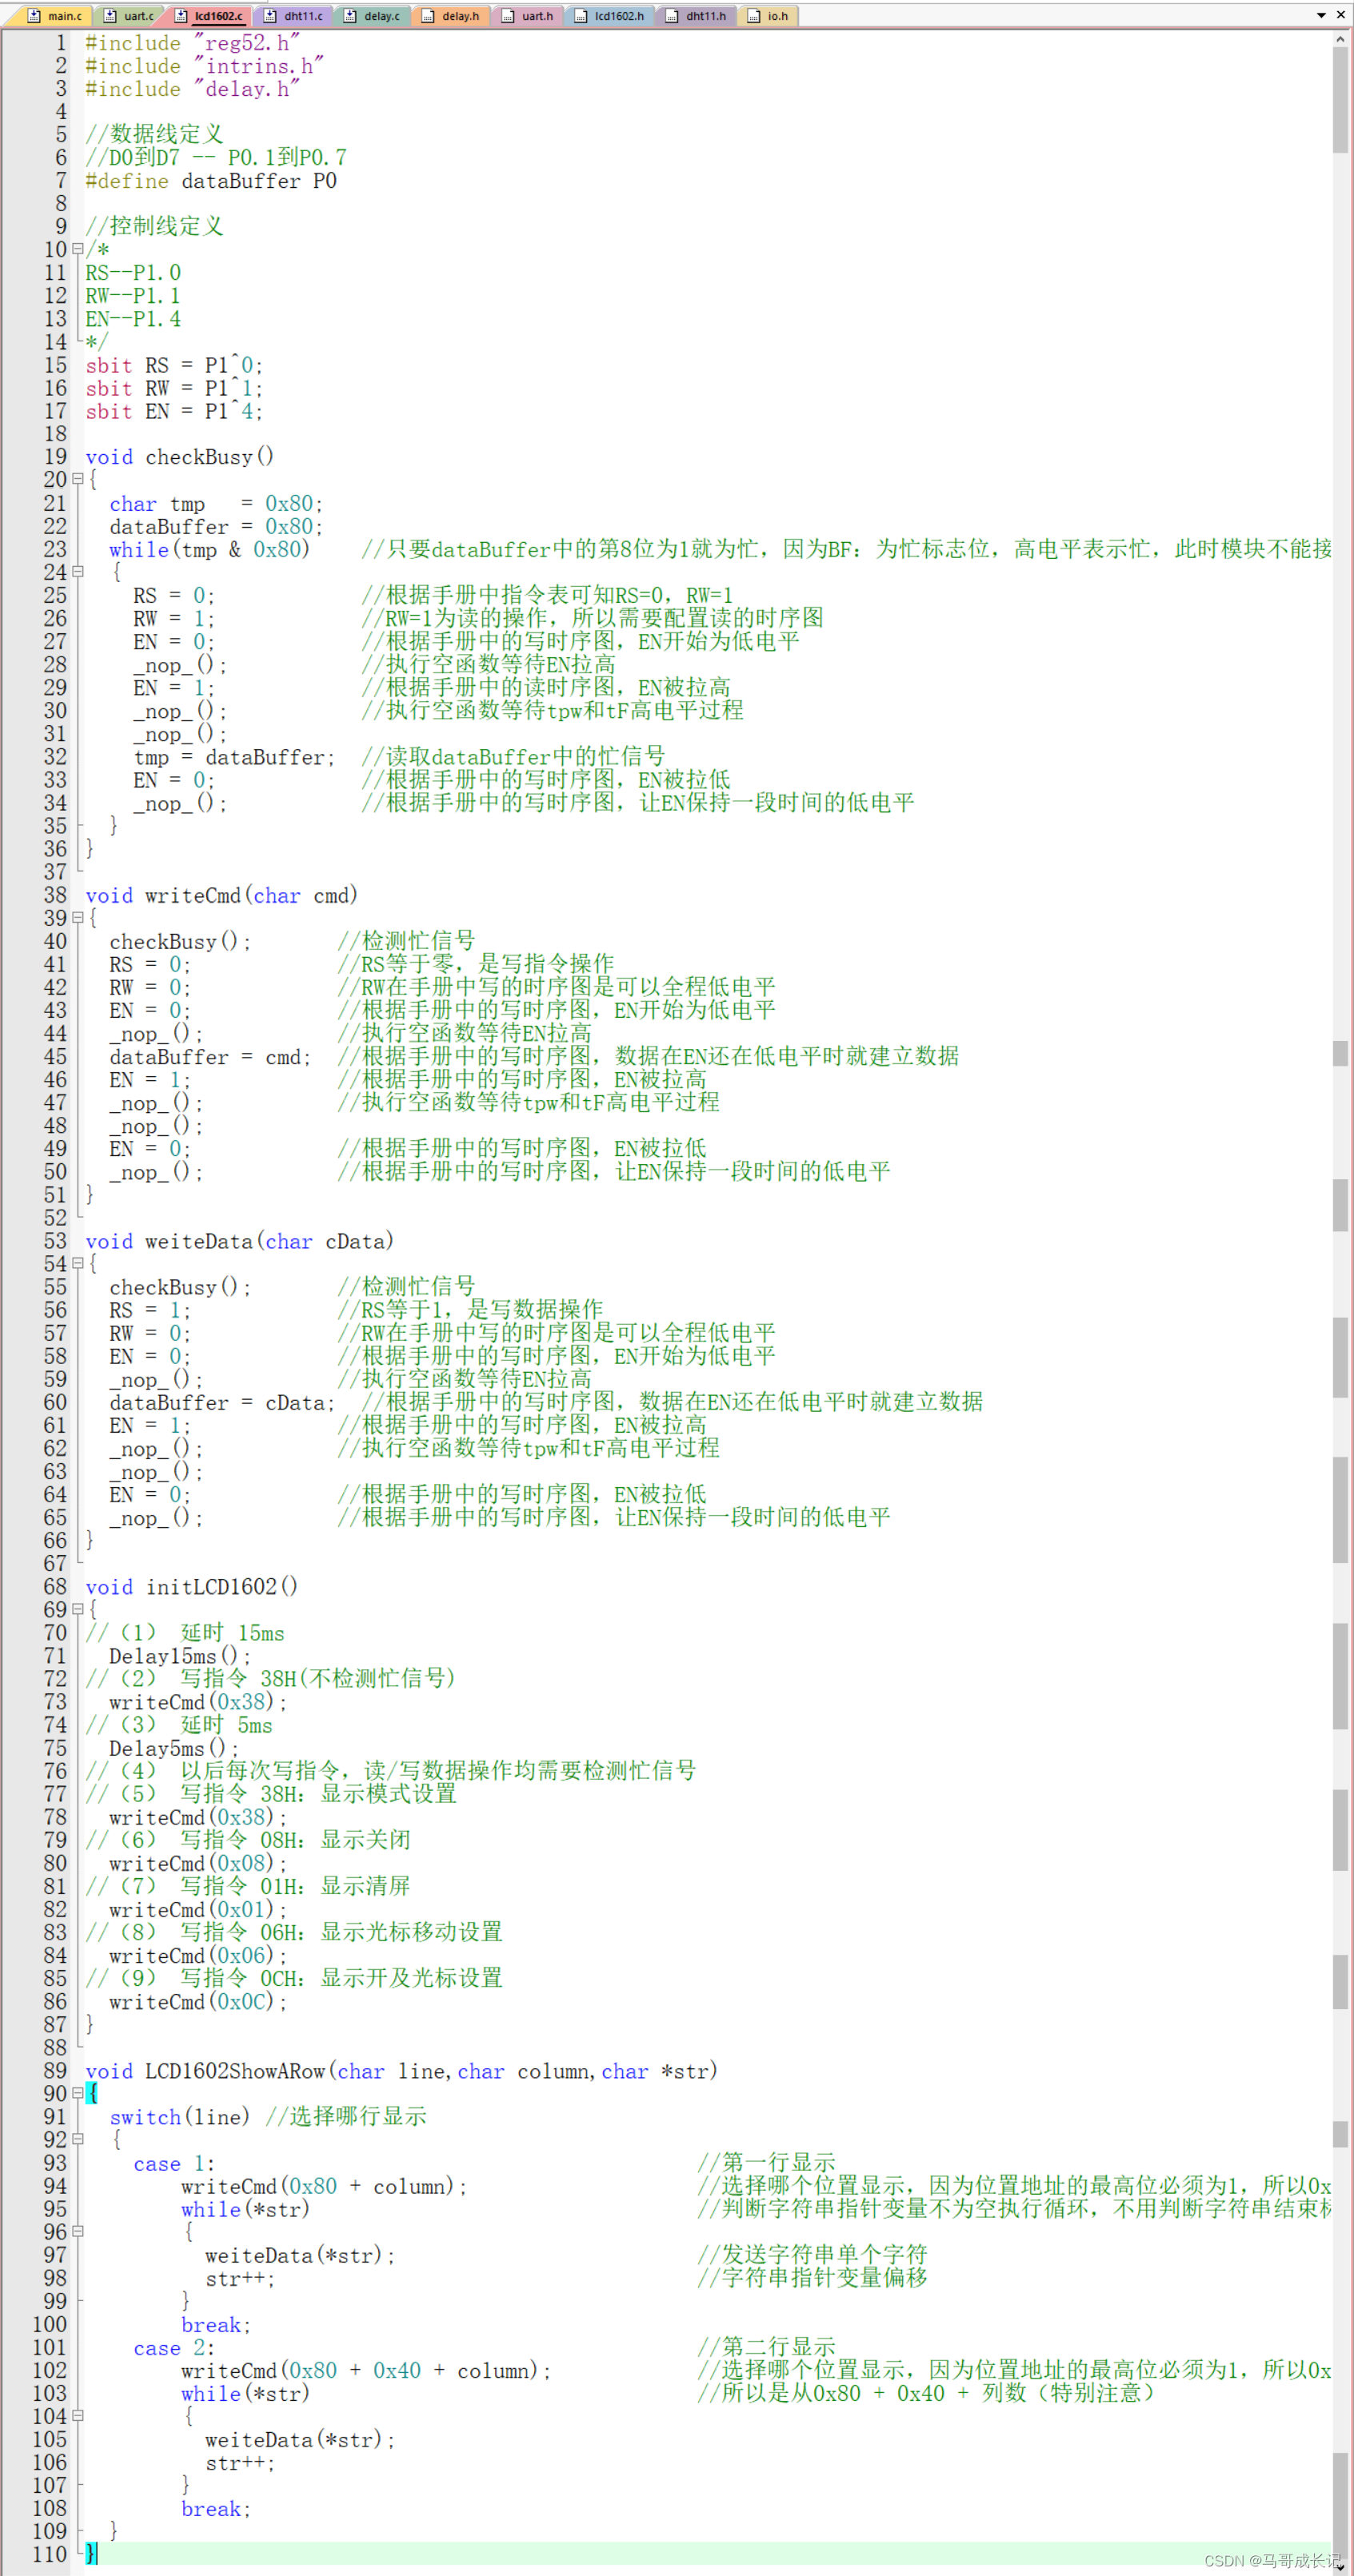
Task: Collapse checkBusy function body at line 20
Action: 78,479
